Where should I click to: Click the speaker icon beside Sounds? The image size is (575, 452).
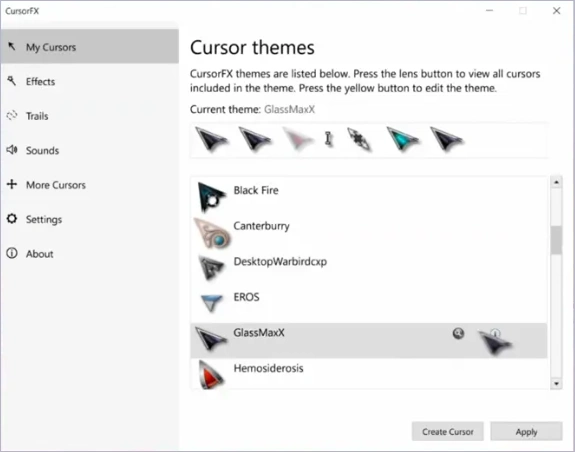point(12,150)
